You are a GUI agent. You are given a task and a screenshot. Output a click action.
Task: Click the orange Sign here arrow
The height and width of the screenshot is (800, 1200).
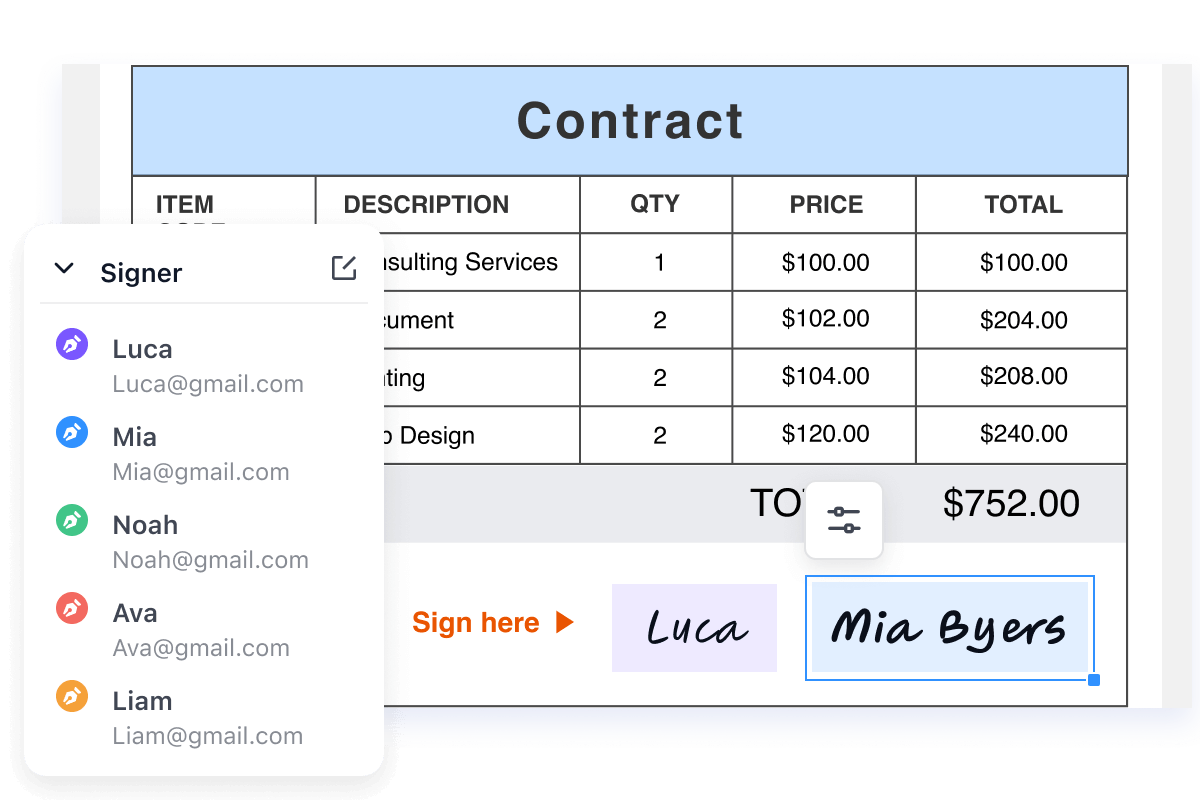(565, 623)
